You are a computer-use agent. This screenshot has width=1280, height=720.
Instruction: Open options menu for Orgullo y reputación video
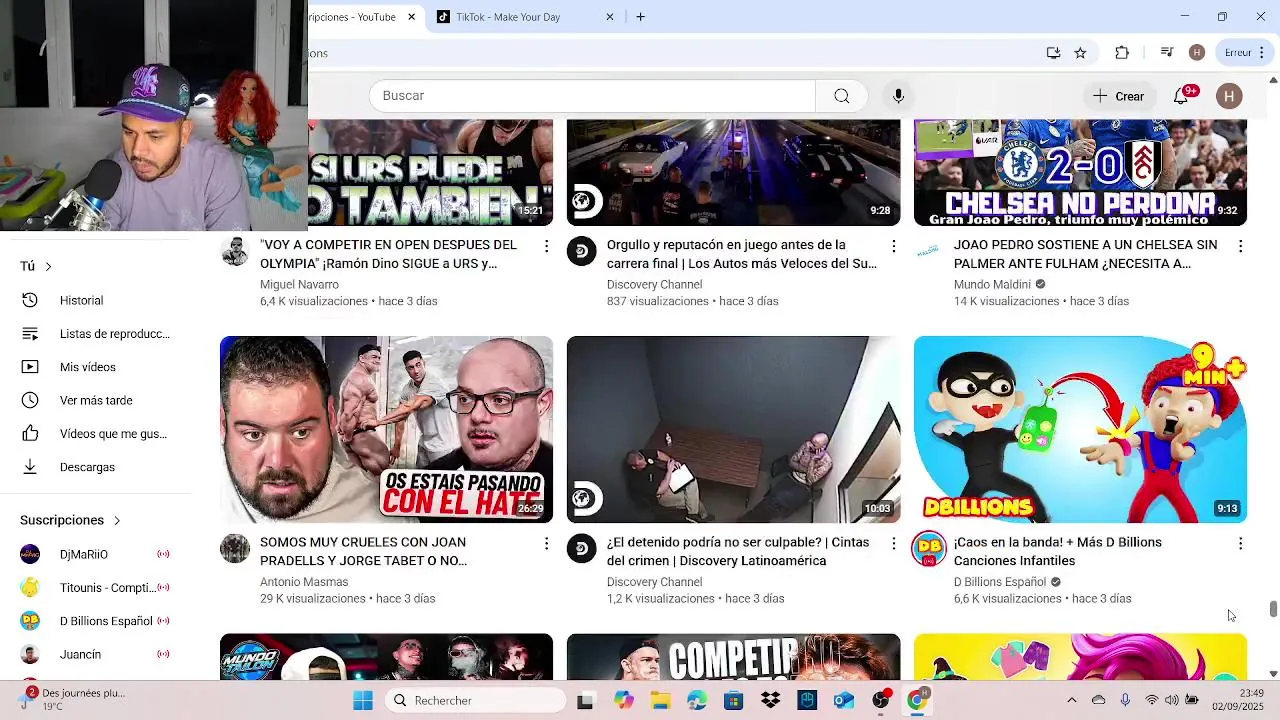pos(893,246)
